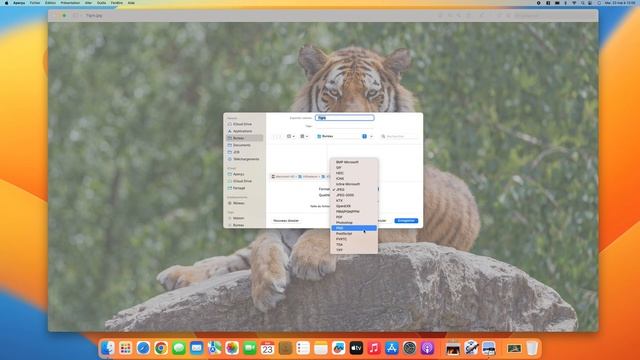Open the item grouping dropdown

pos(304,136)
